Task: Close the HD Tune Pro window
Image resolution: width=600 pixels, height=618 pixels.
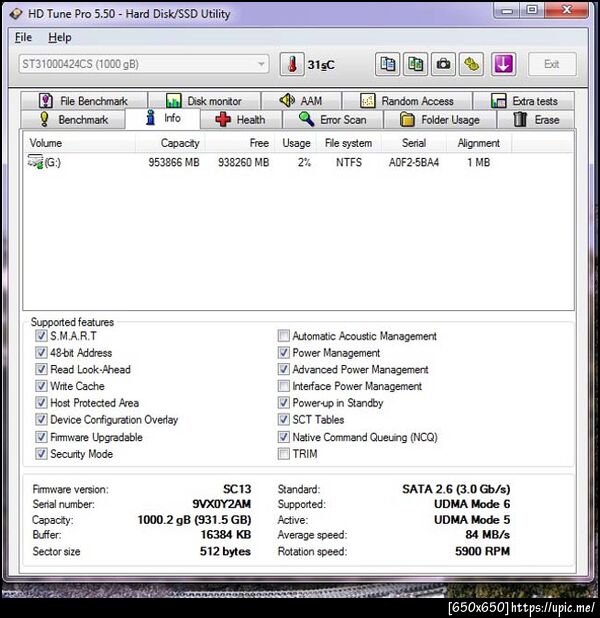Action: pyautogui.click(x=566, y=11)
